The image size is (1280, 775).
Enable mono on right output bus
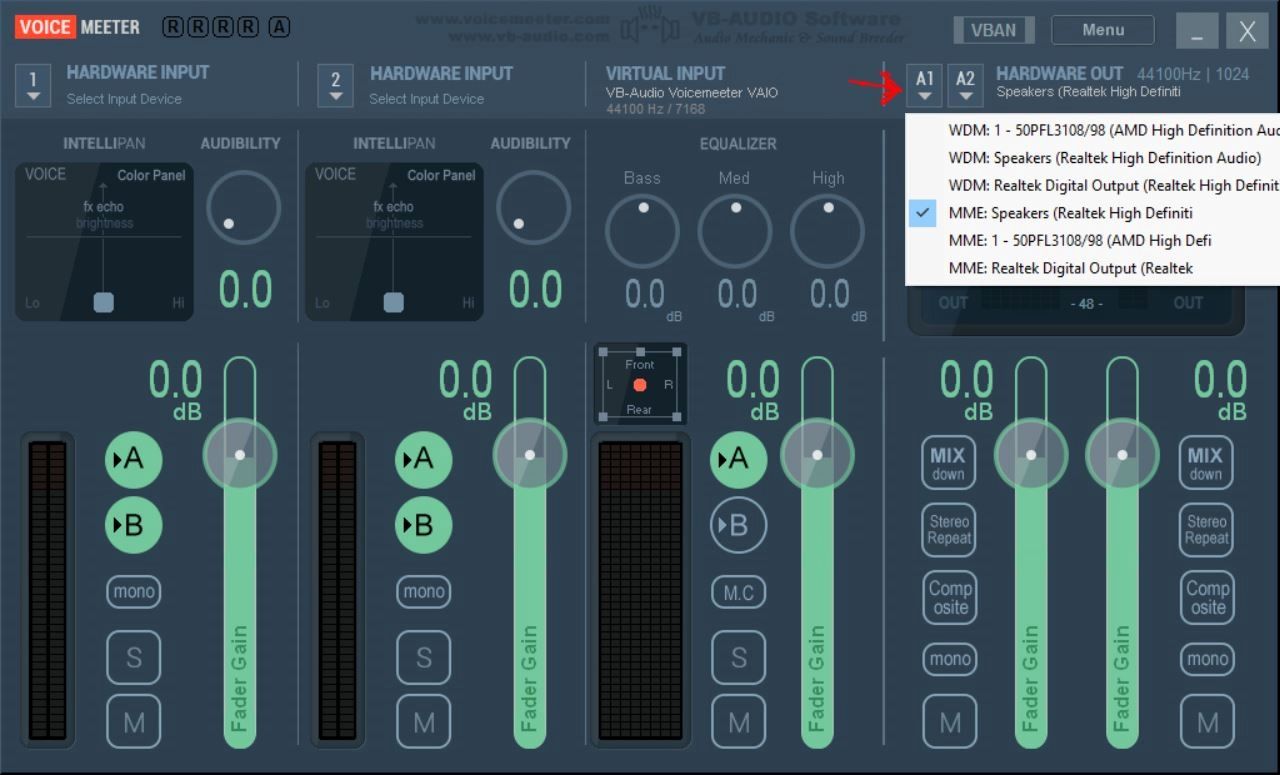(x=1206, y=659)
